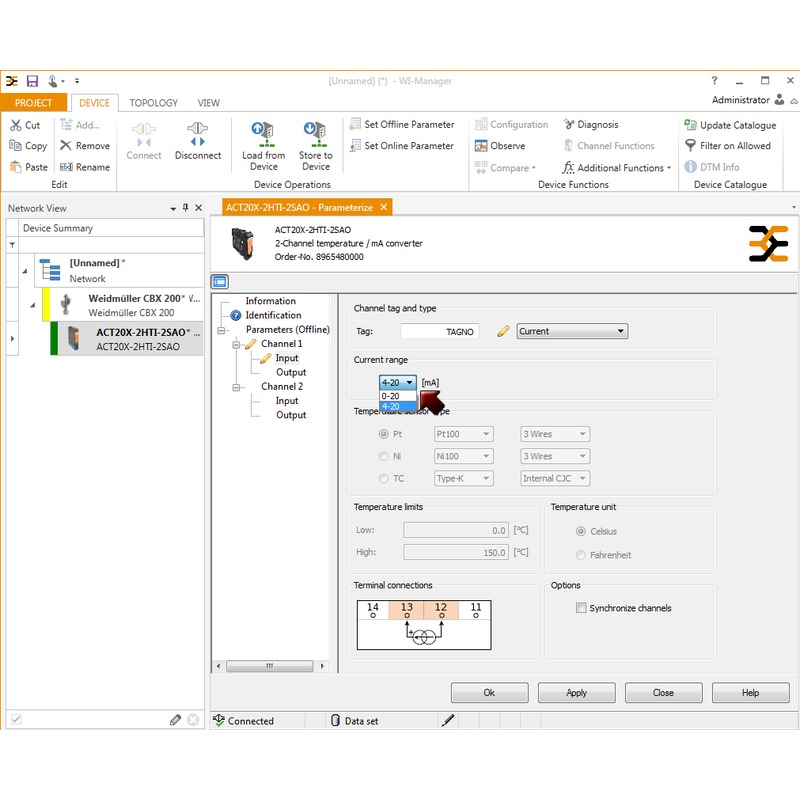
Task: Switch to the VIEW ribbon tab
Action: click(x=209, y=103)
